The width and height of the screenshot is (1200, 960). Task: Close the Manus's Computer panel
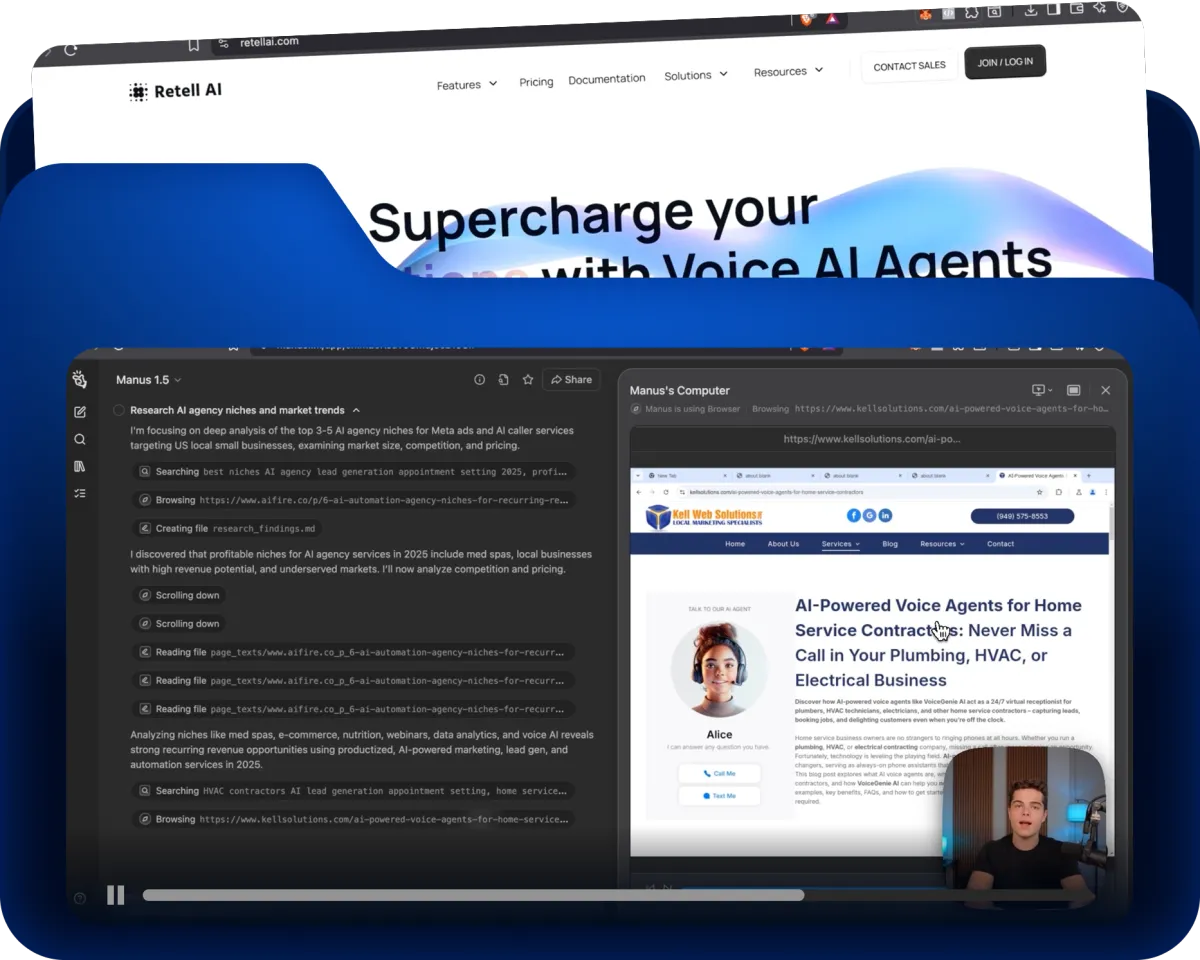1105,390
